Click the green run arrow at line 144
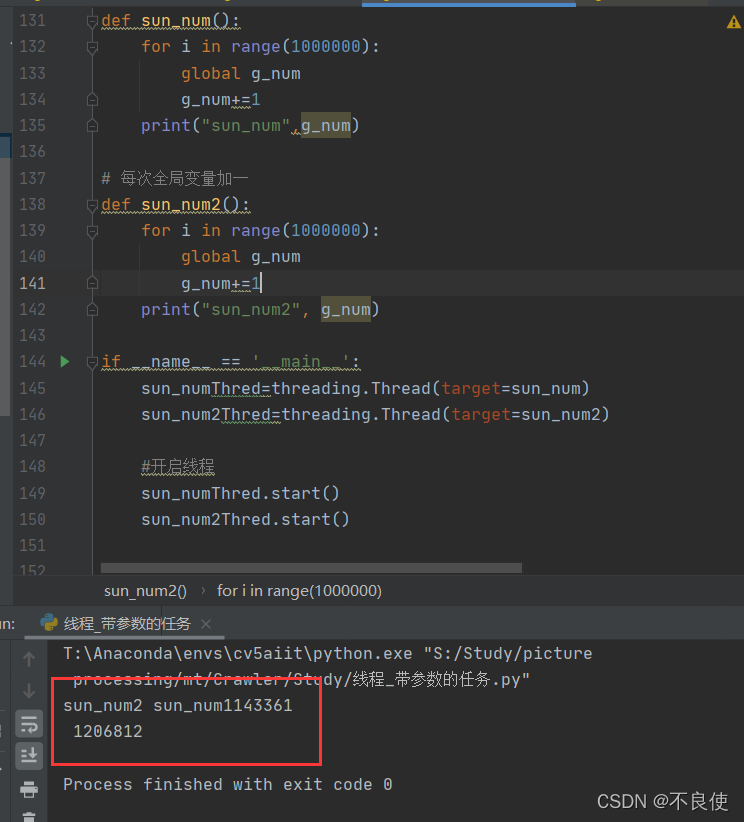 pyautogui.click(x=65, y=362)
